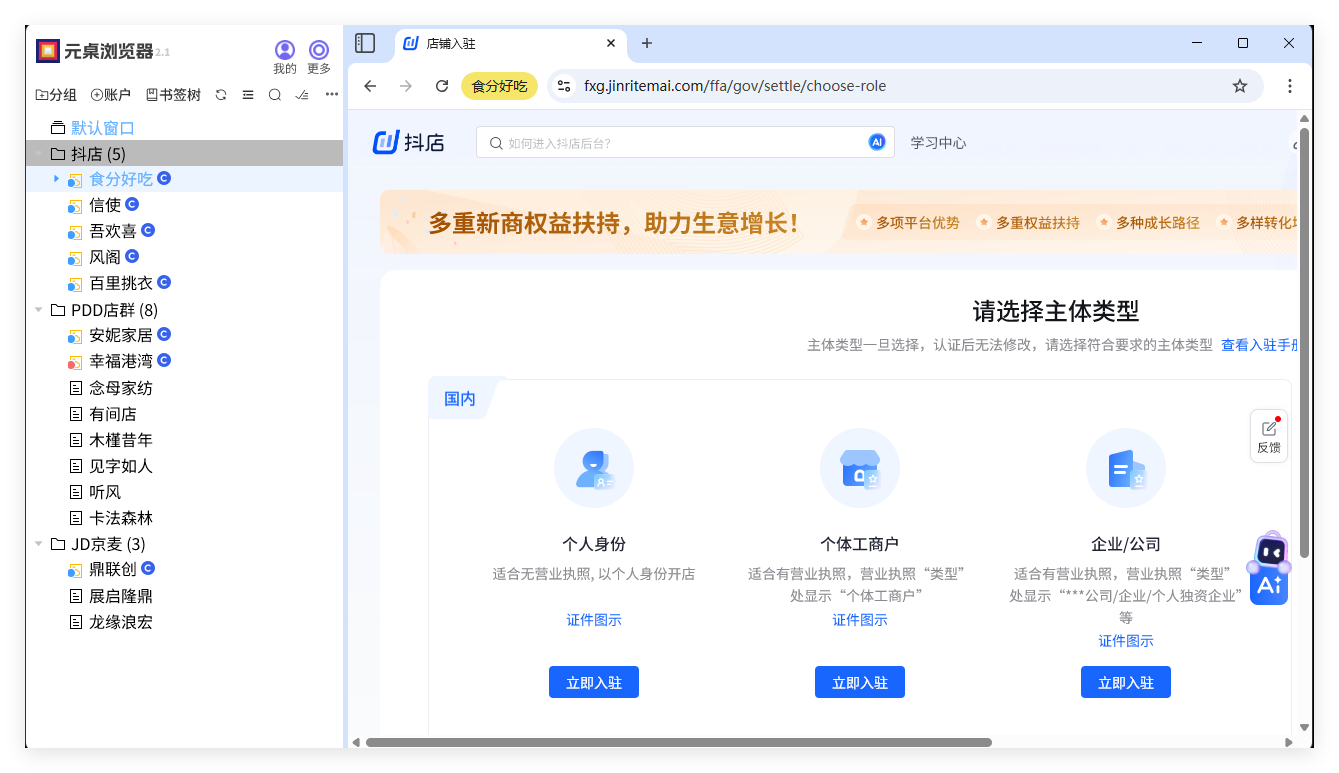Viewport: 1339px width, 773px height.
Task: Click the checklist icon in the sidebar toolbar
Action: point(302,95)
